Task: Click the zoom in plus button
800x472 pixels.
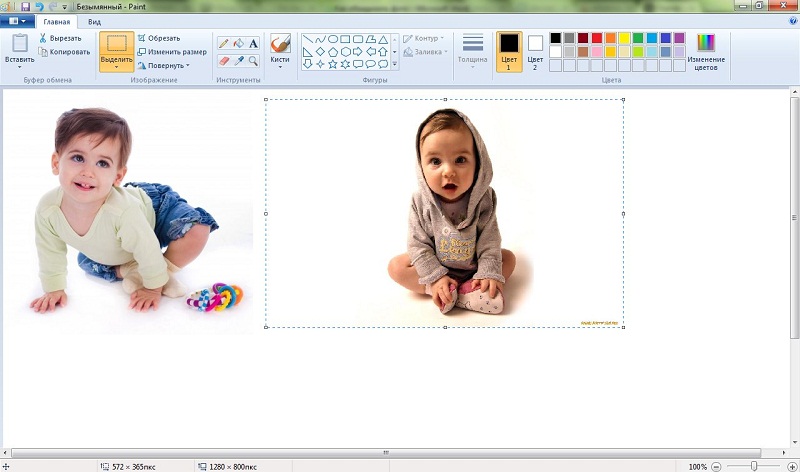Action: (x=789, y=466)
